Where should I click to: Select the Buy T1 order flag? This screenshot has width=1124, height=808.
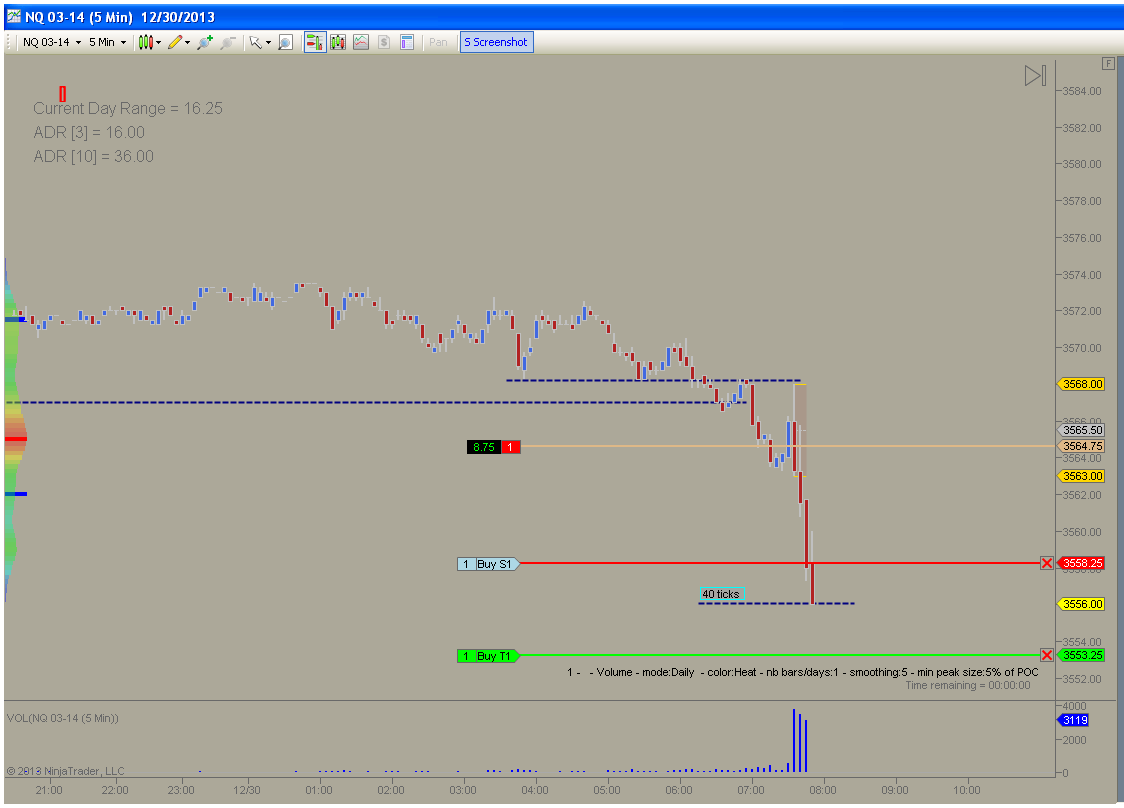[488, 656]
